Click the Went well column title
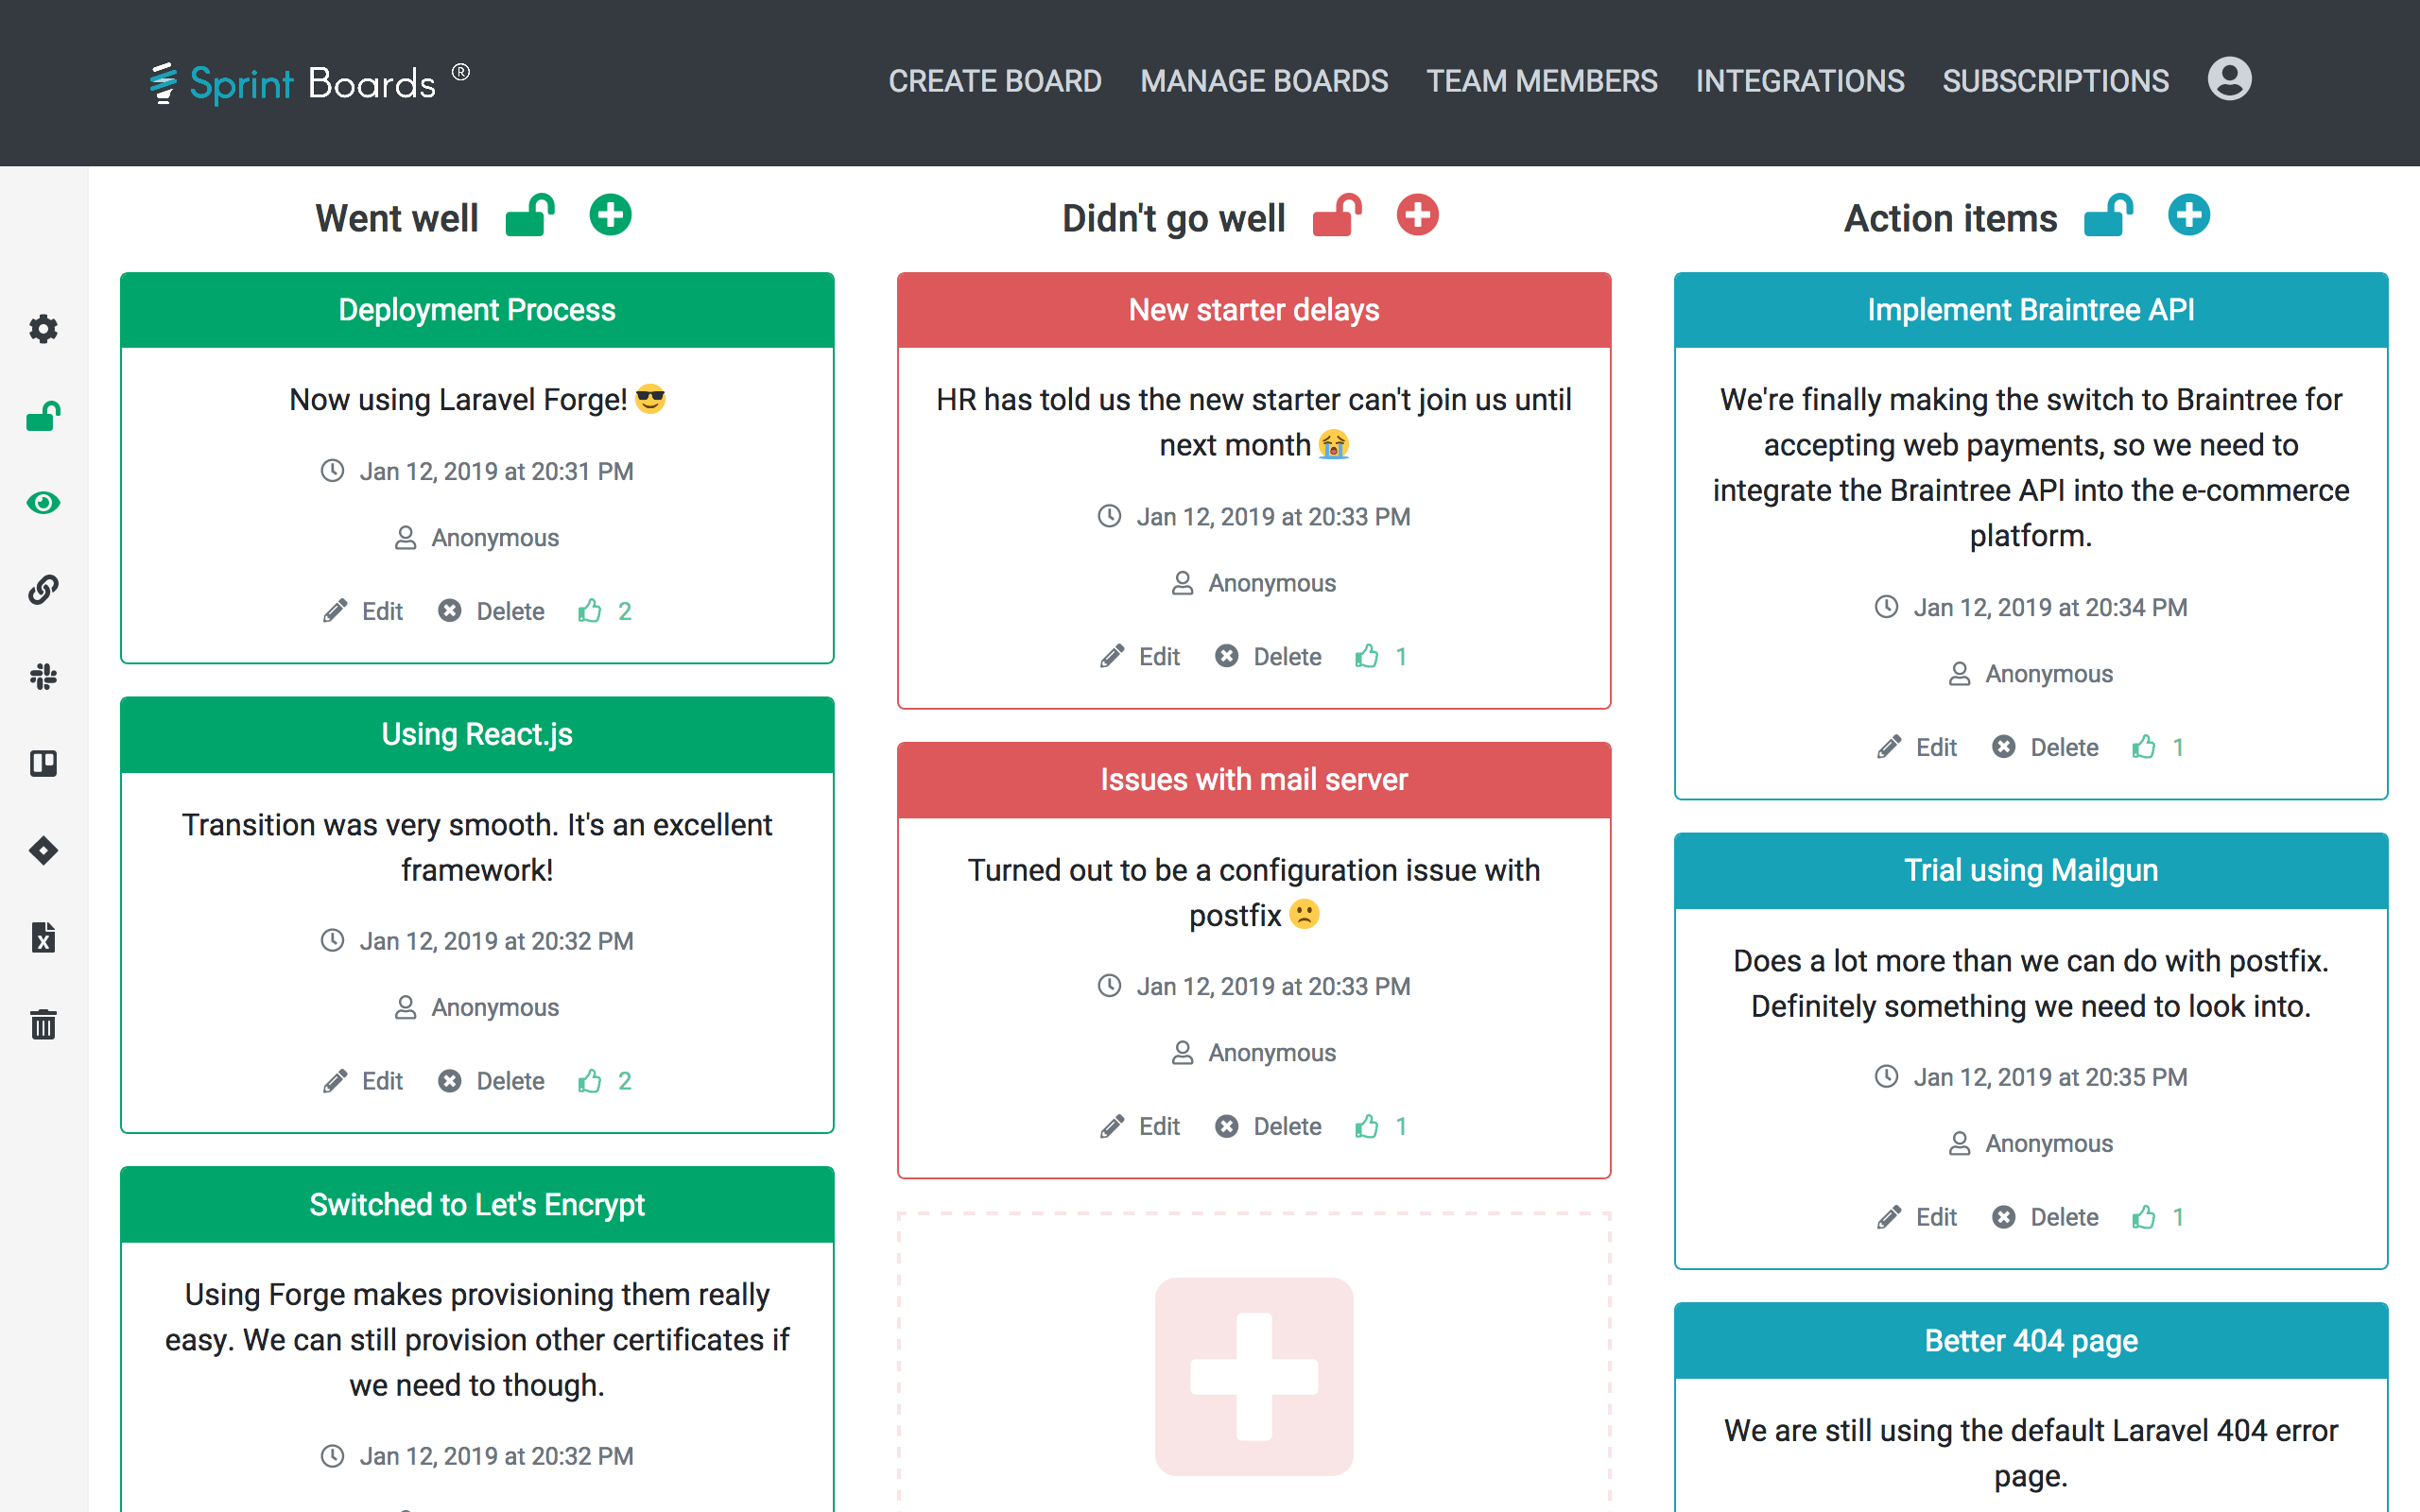Image resolution: width=2420 pixels, height=1512 pixels. [397, 218]
